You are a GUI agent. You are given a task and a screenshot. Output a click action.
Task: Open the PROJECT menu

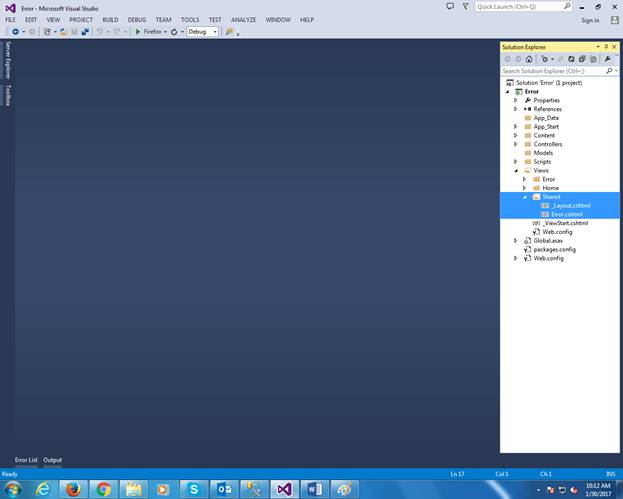tap(81, 19)
